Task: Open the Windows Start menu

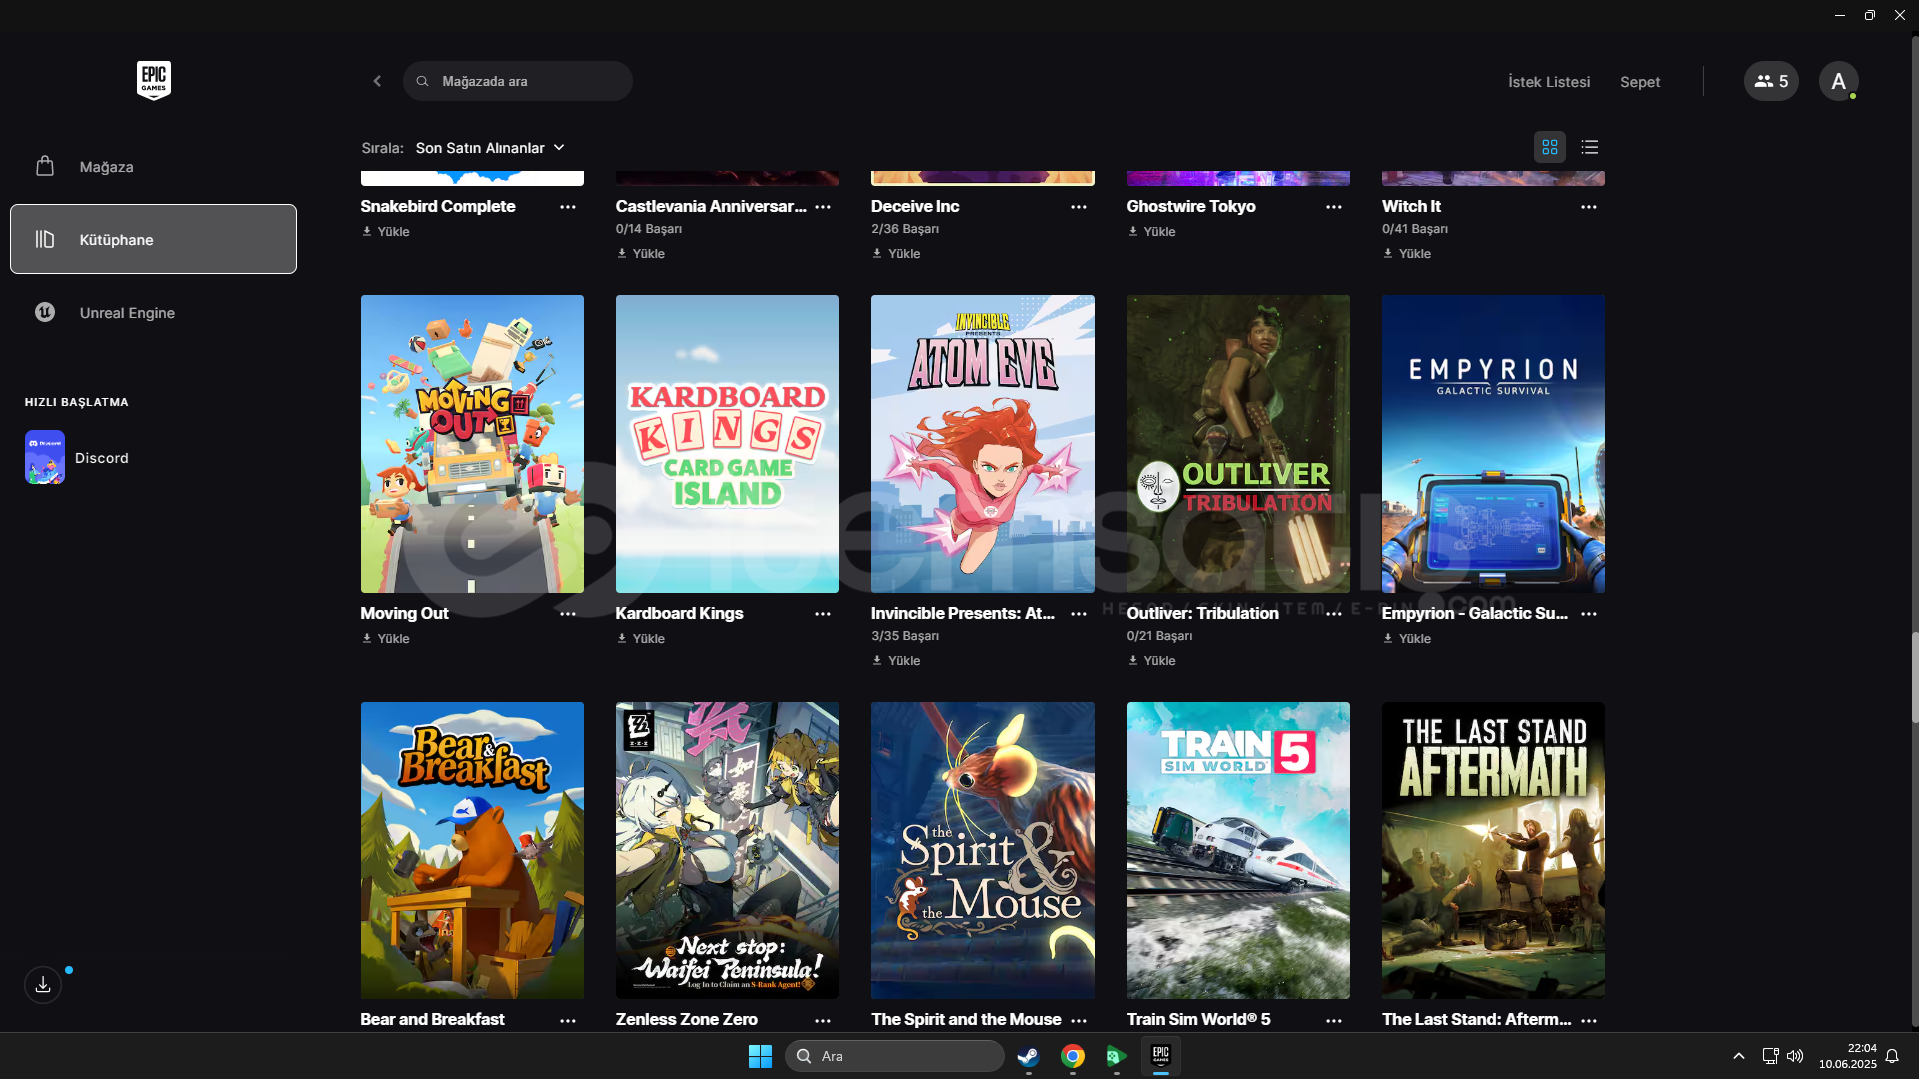Action: pyautogui.click(x=760, y=1056)
